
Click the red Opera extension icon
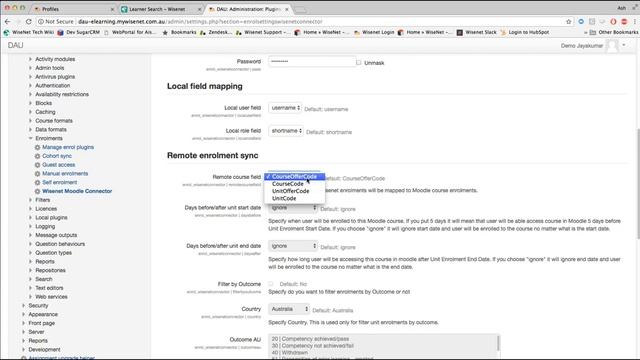[613, 22]
